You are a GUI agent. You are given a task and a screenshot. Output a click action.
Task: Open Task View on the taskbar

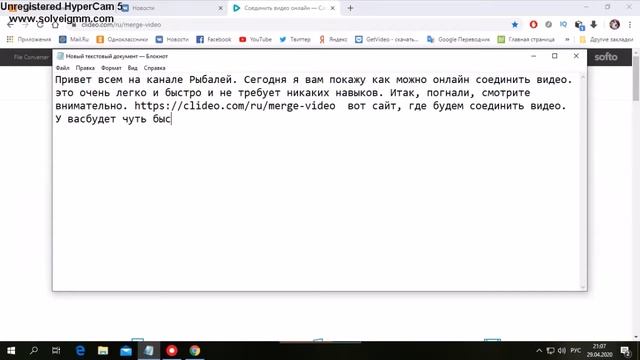[56, 351]
